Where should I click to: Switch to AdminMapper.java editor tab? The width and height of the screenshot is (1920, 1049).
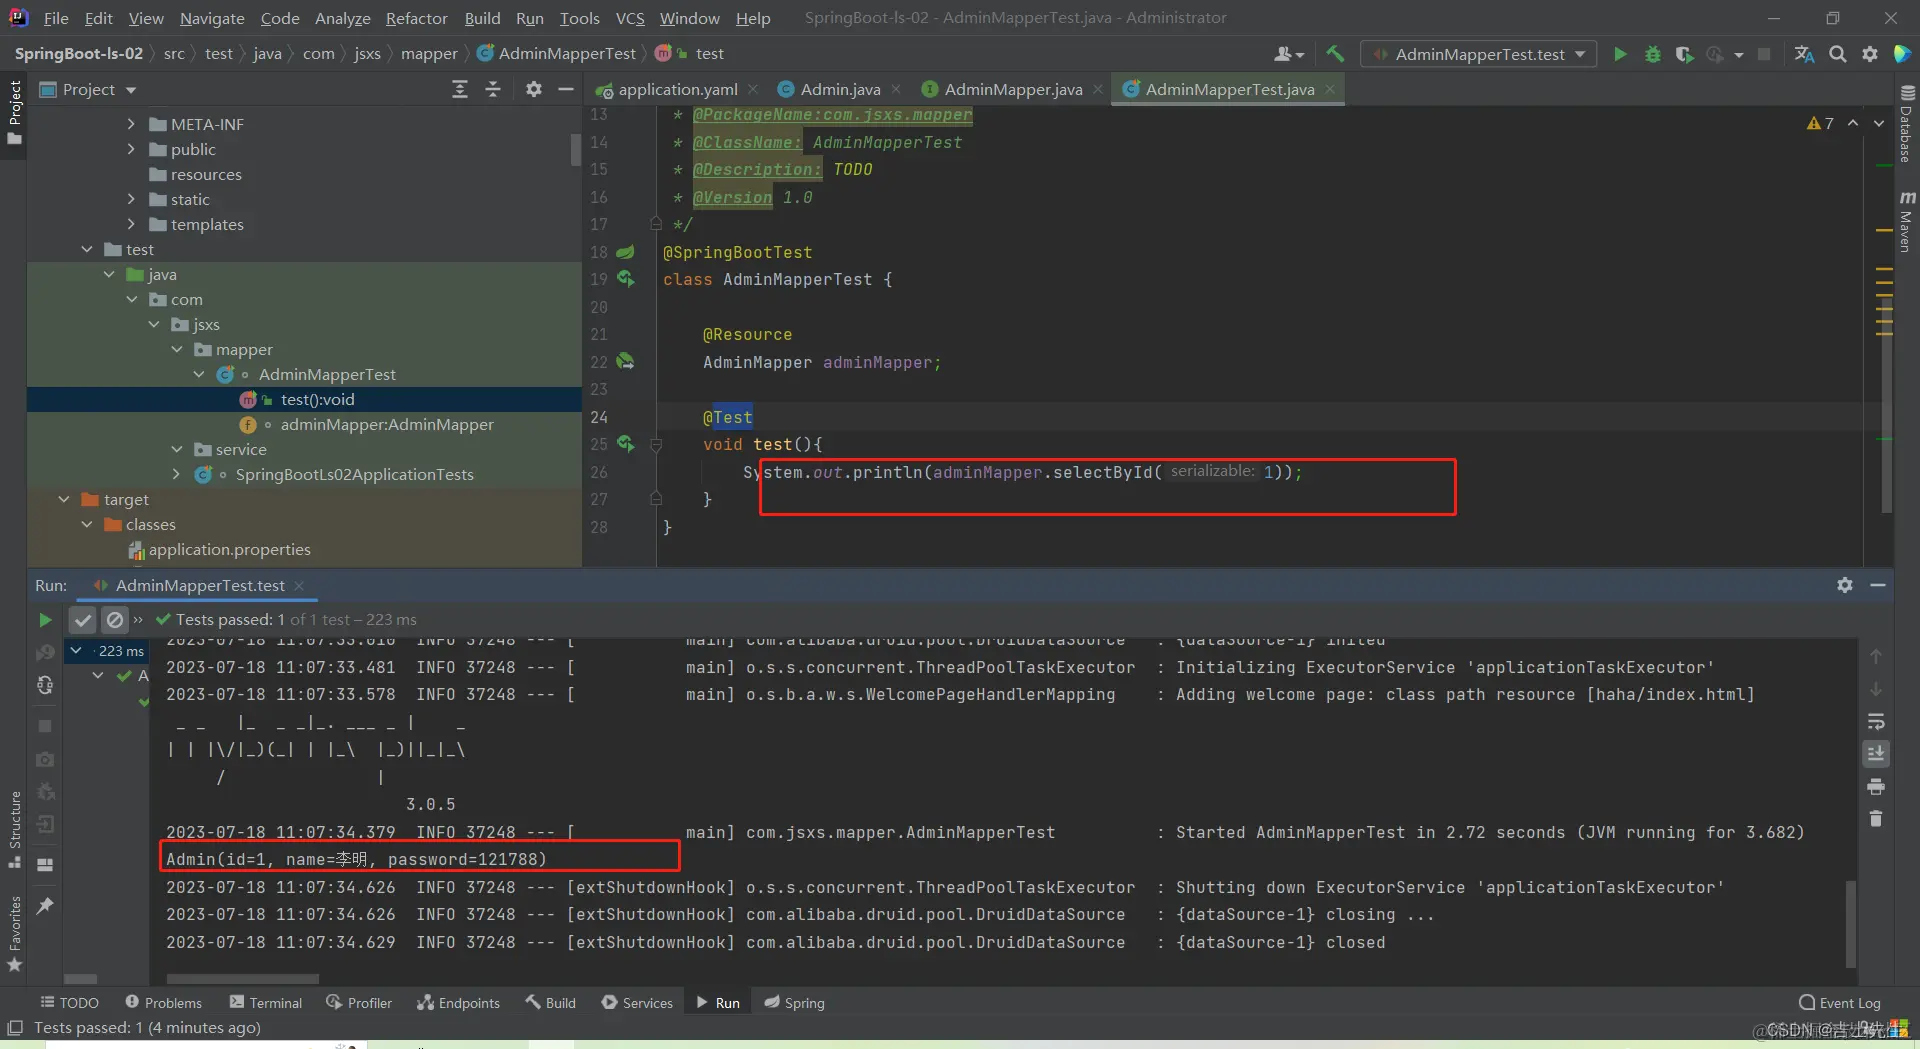pos(1013,89)
